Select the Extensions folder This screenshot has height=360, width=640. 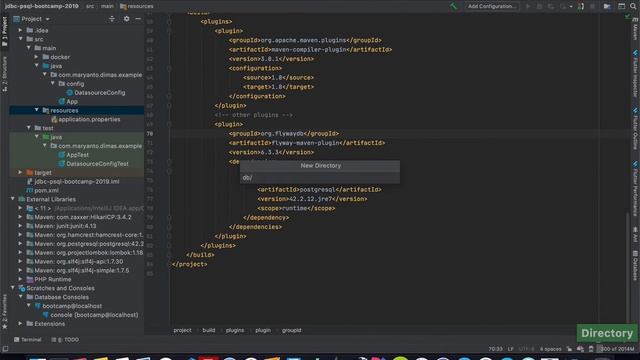[46, 324]
